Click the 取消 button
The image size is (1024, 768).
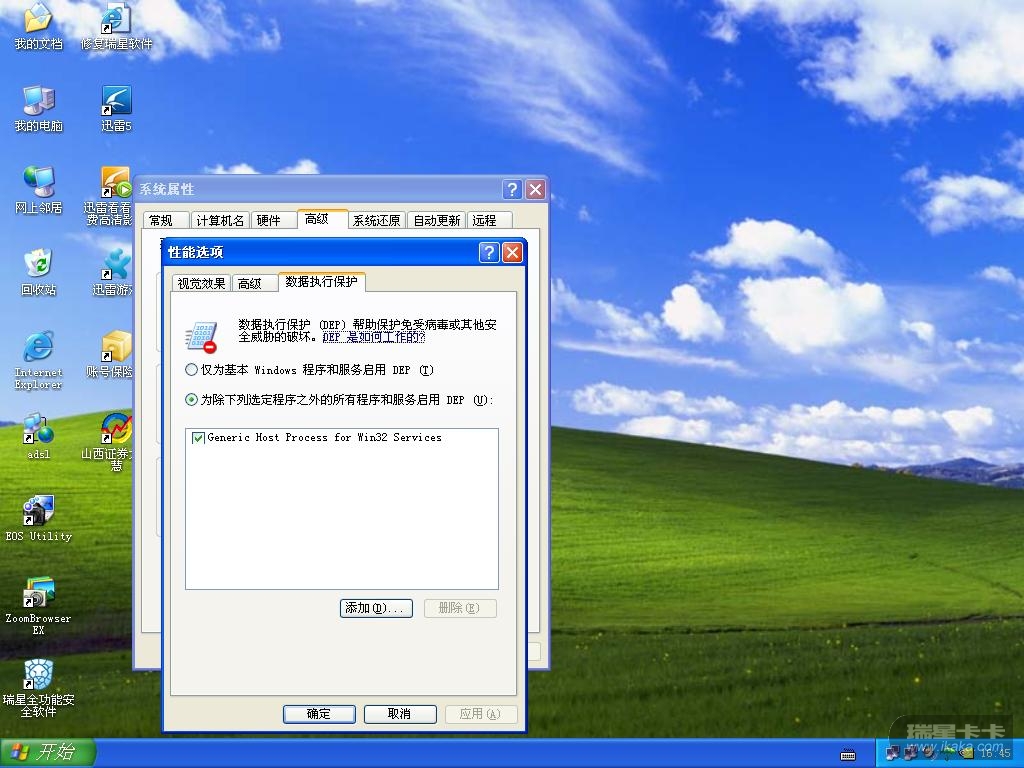pos(400,714)
